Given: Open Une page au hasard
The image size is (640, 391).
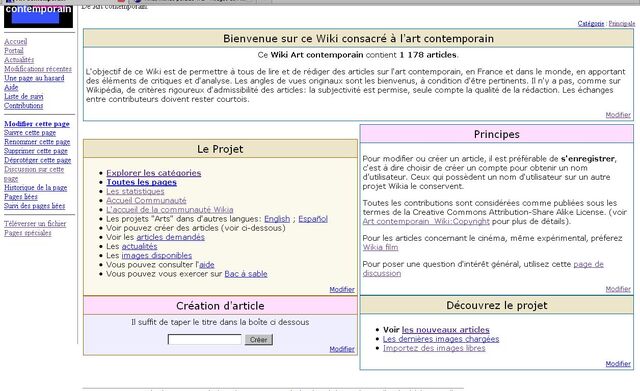Looking at the screenshot, I should (34, 78).
